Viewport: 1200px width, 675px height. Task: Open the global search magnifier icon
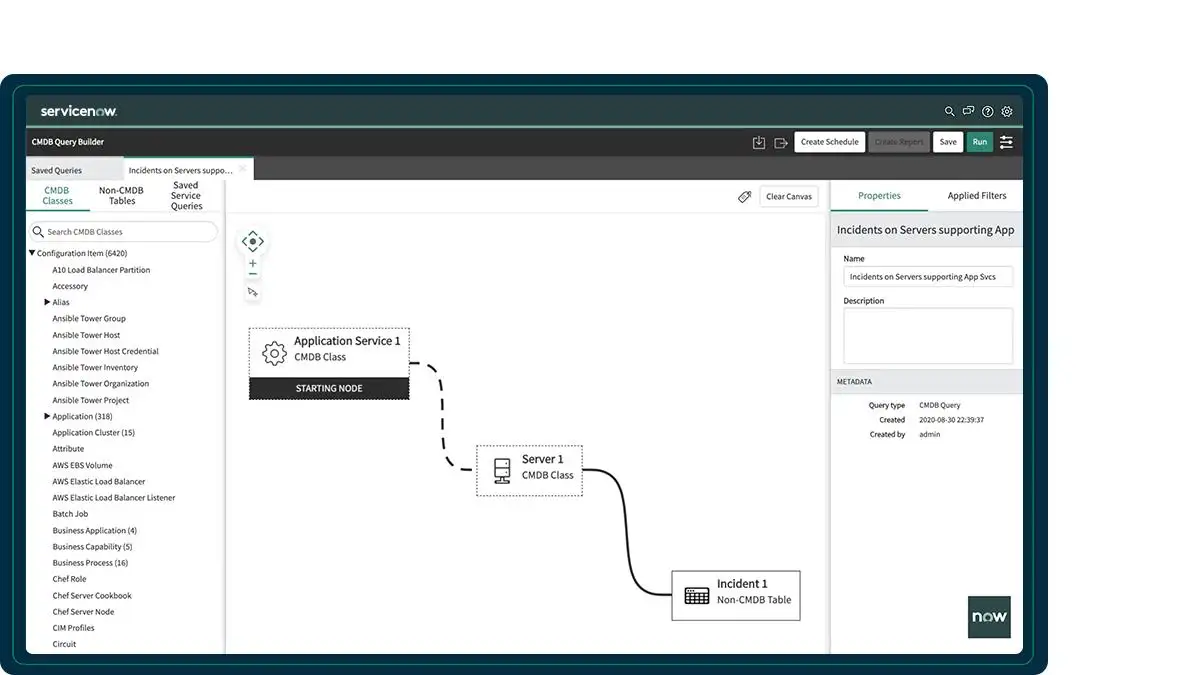[x=950, y=112]
